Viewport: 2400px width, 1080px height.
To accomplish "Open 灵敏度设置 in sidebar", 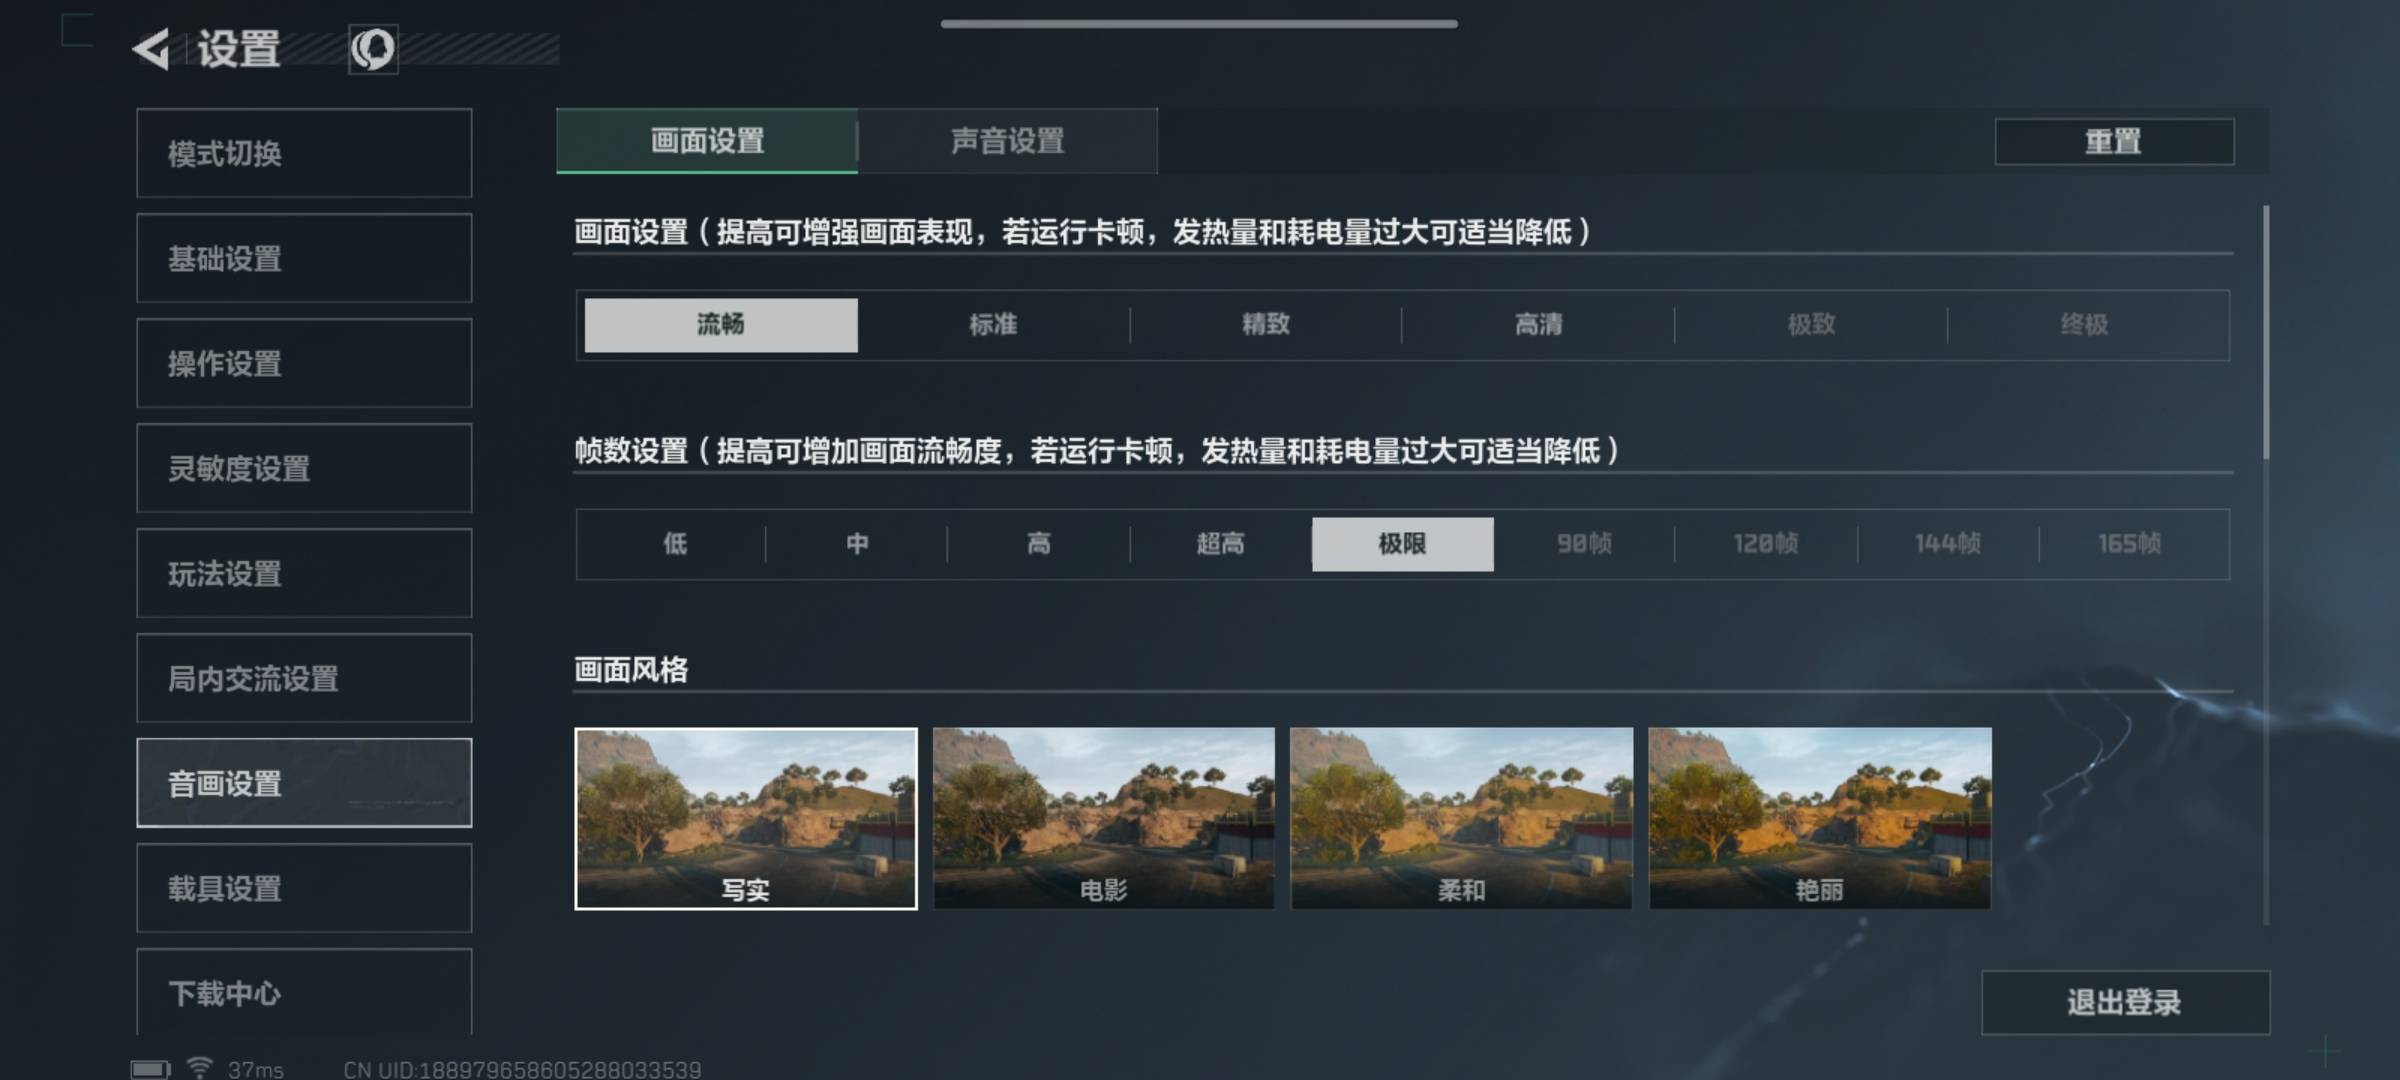I will (304, 468).
